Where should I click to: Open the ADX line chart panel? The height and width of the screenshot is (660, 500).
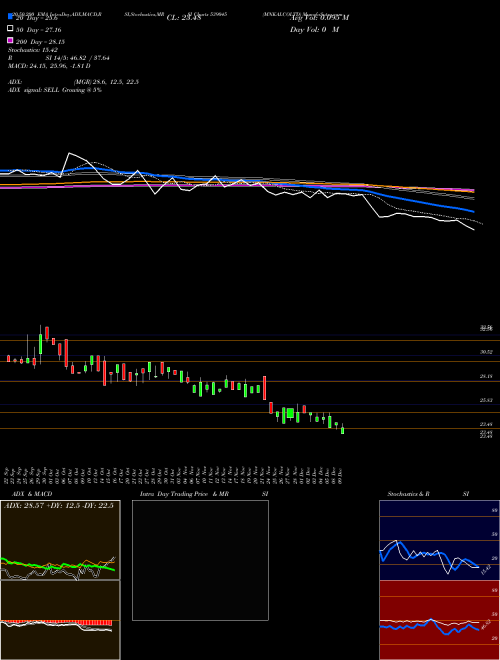60,540
